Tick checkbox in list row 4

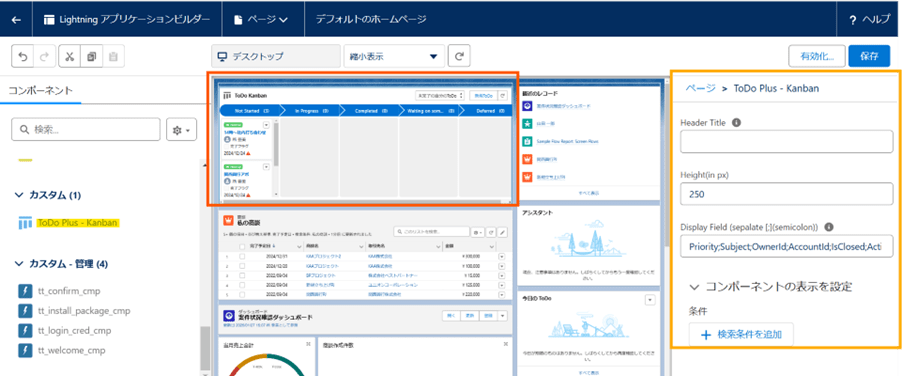(x=242, y=285)
